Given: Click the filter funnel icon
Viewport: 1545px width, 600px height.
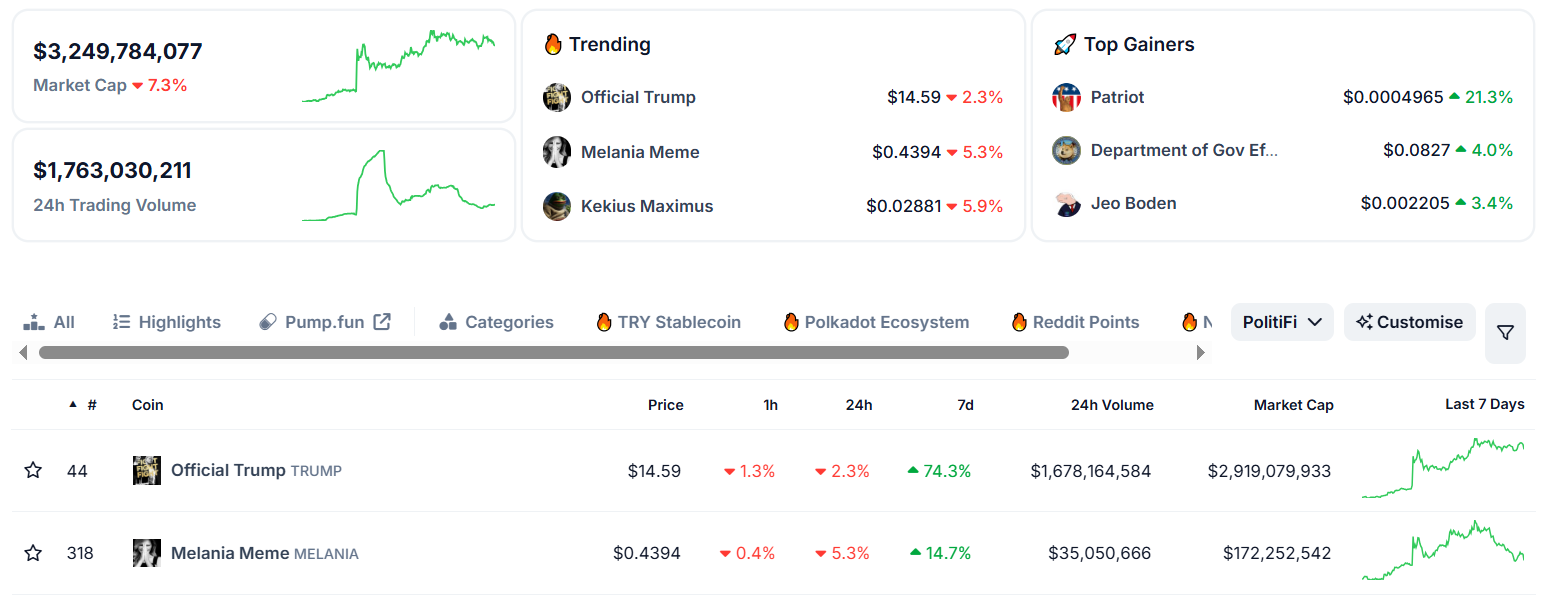Looking at the screenshot, I should (x=1505, y=333).
